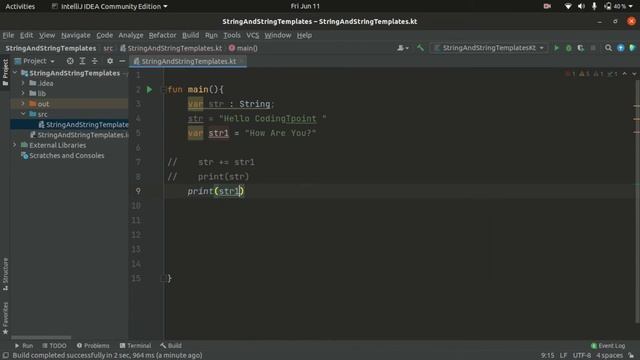
Task: Hide the Project tool window
Action: point(122,61)
